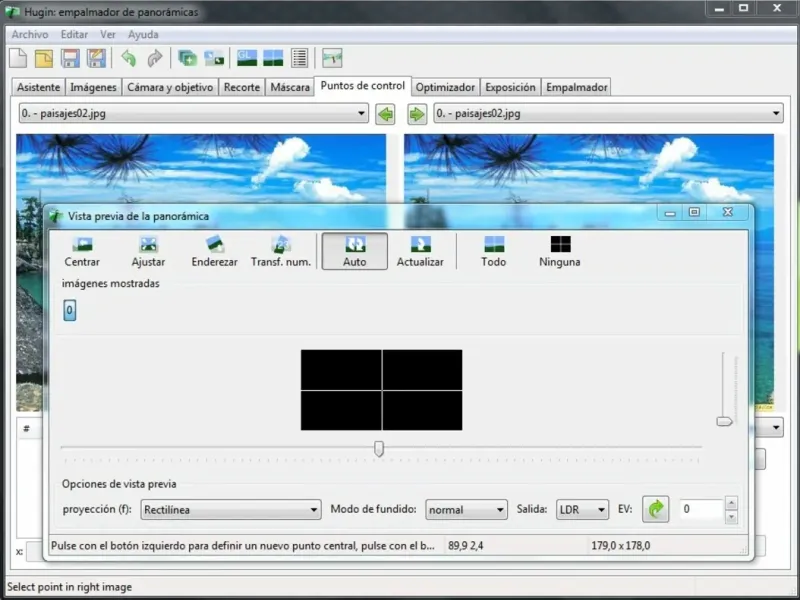Click the 89,9 2,4 coordinates text
Viewport: 800px width, 600px height.
(x=466, y=546)
